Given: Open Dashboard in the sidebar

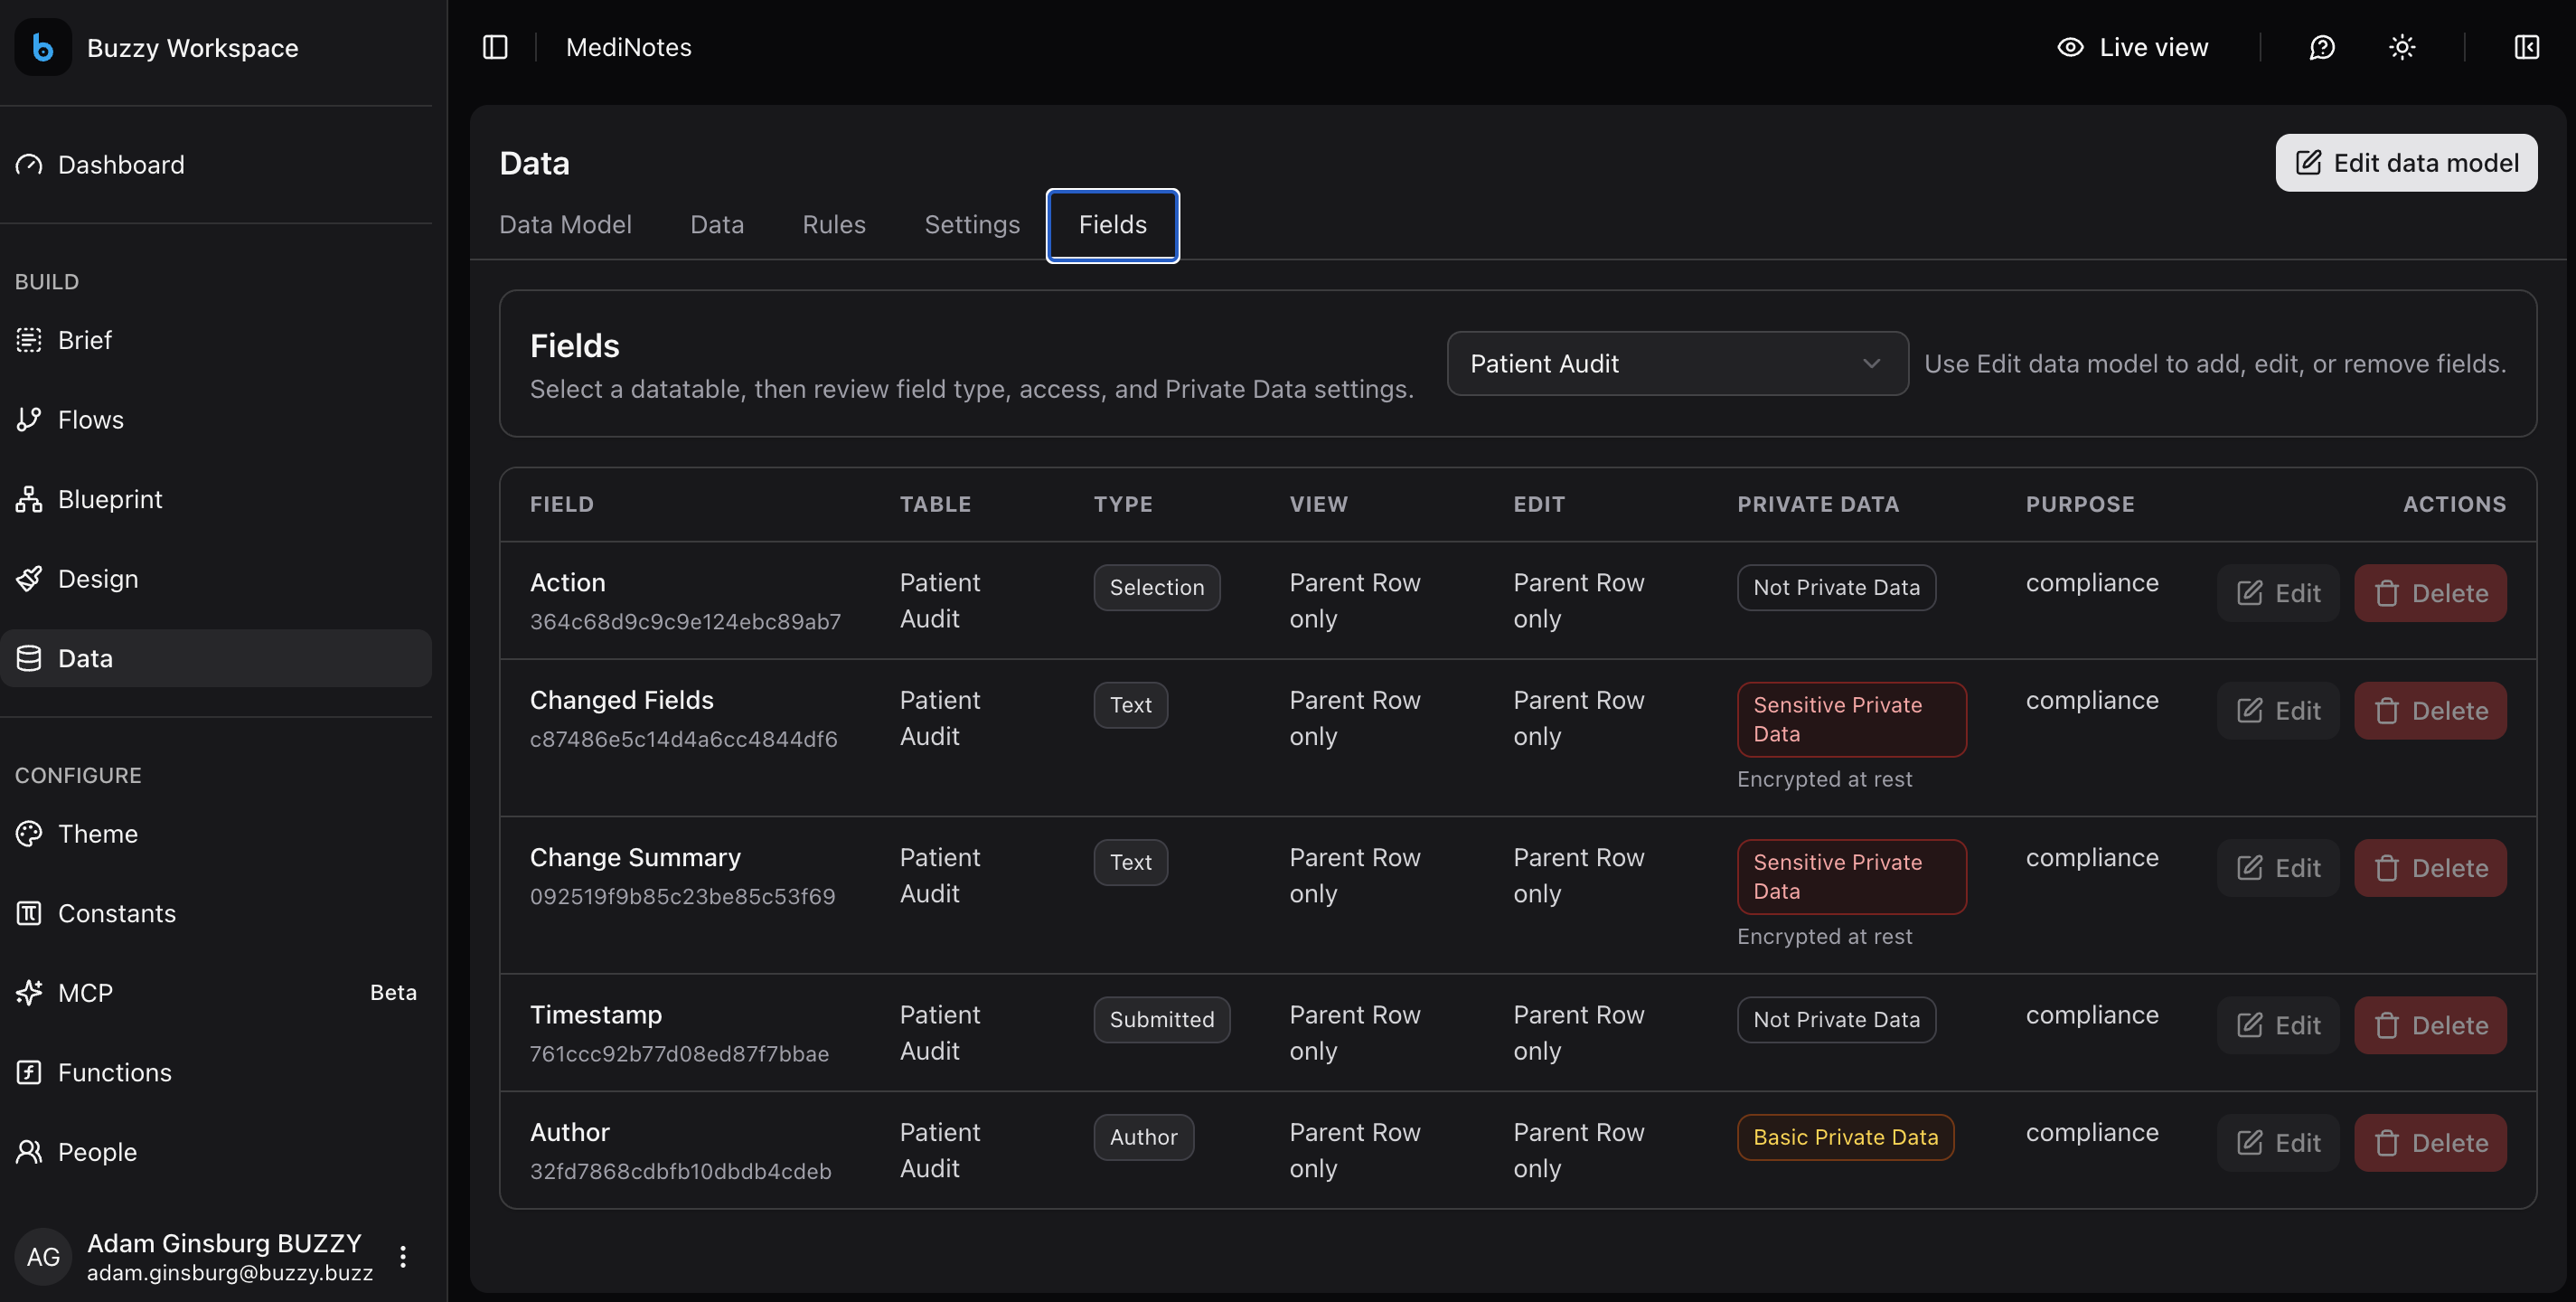Looking at the screenshot, I should point(216,164).
